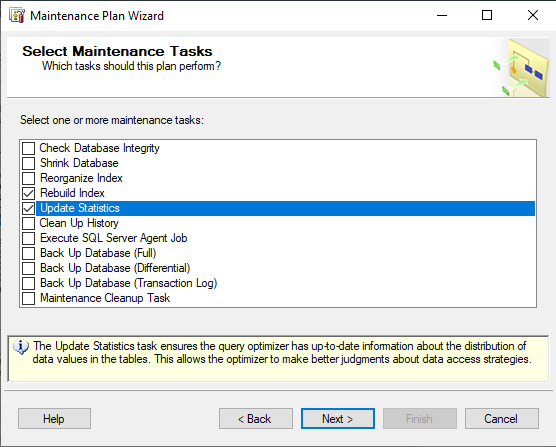Viewport: 556px width, 447px height.
Task: Enable Back Up Database (Differential) checkbox
Action: pyautogui.click(x=29, y=268)
